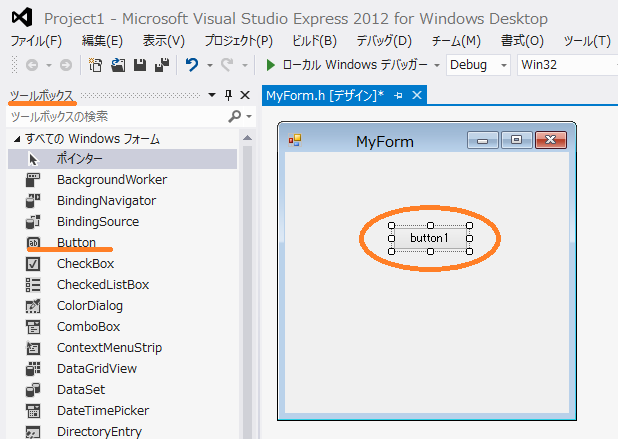Close the MyForm.h design tab
The image size is (618, 439).
pyautogui.click(x=417, y=95)
